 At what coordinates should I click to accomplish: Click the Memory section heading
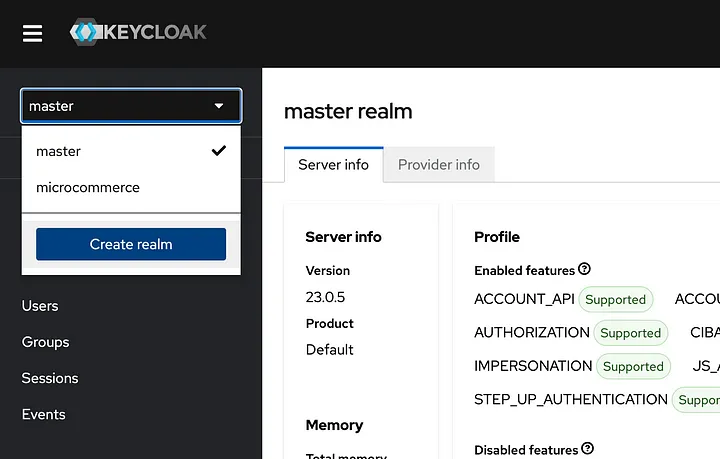coord(334,425)
